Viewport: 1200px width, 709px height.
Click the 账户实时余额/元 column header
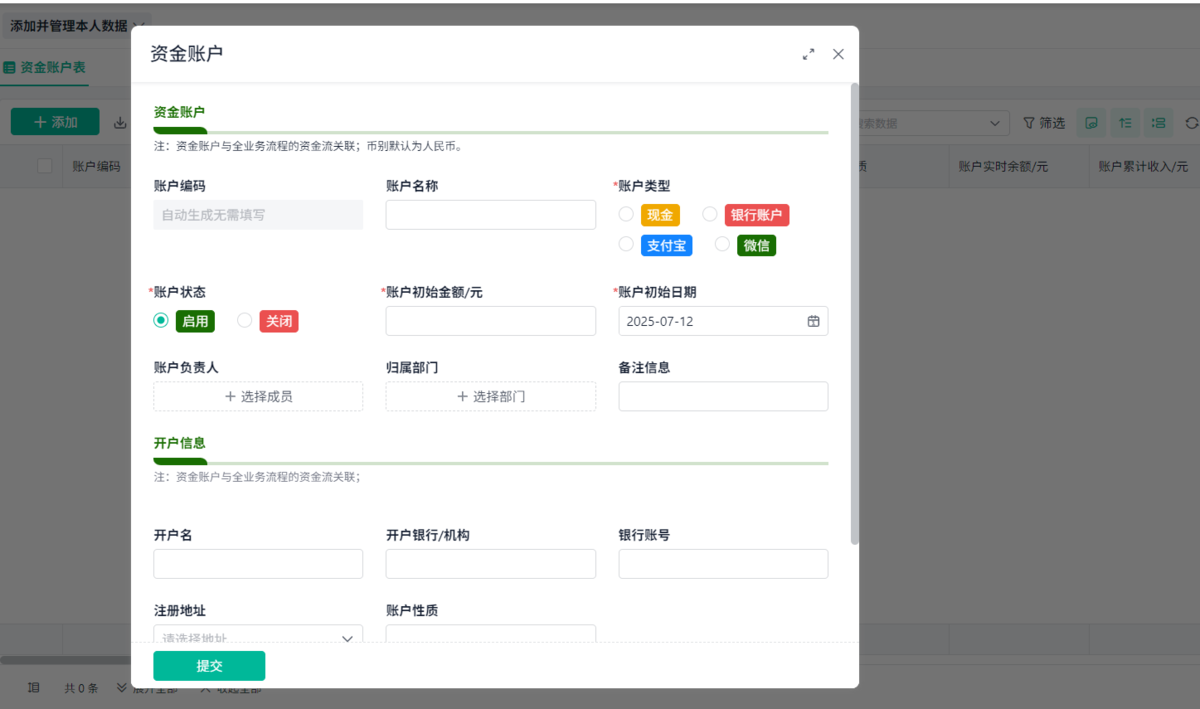pyautogui.click(x=1003, y=167)
